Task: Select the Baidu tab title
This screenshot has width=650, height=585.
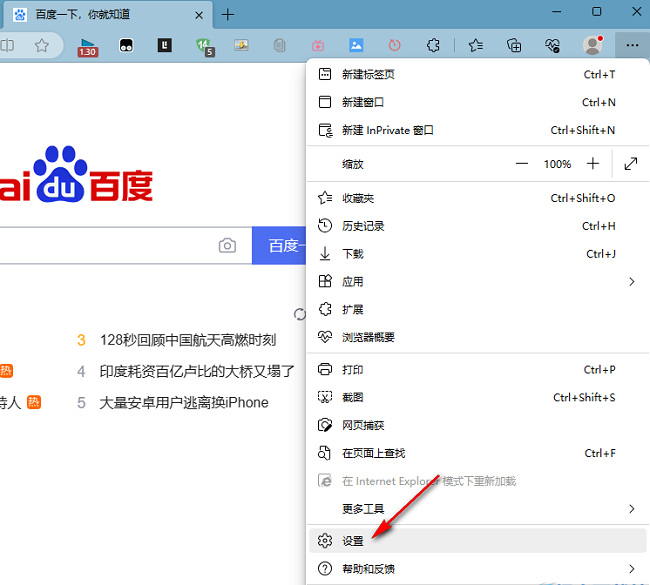Action: pyautogui.click(x=83, y=15)
